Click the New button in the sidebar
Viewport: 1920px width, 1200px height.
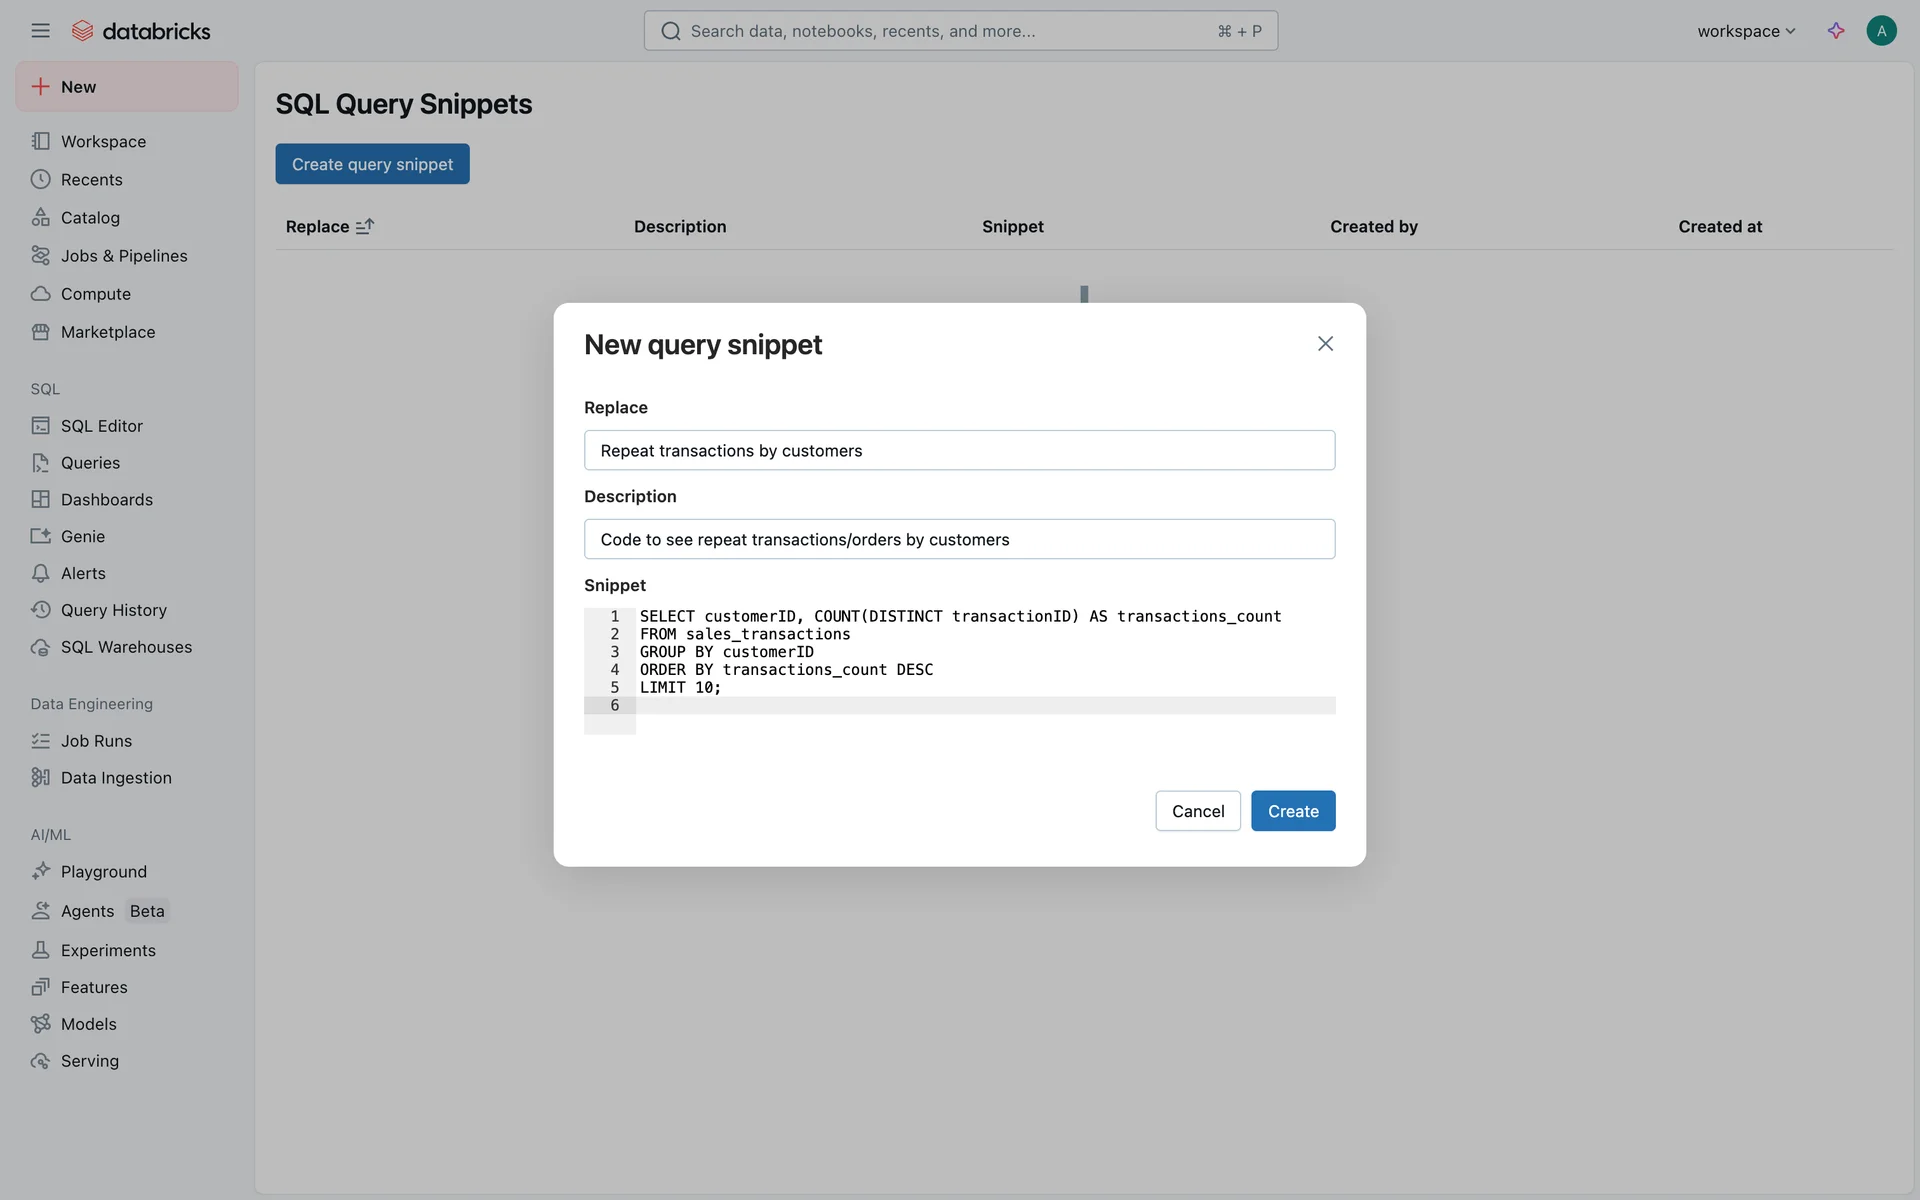(127, 87)
